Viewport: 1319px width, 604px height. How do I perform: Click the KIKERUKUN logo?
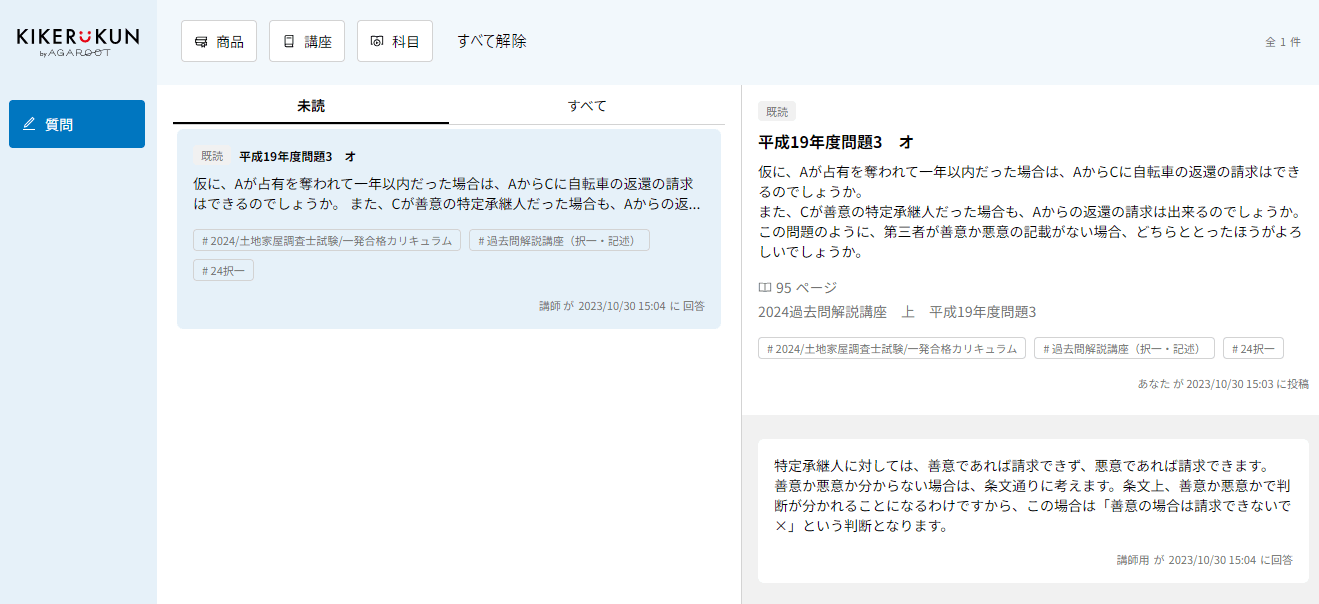click(x=78, y=41)
